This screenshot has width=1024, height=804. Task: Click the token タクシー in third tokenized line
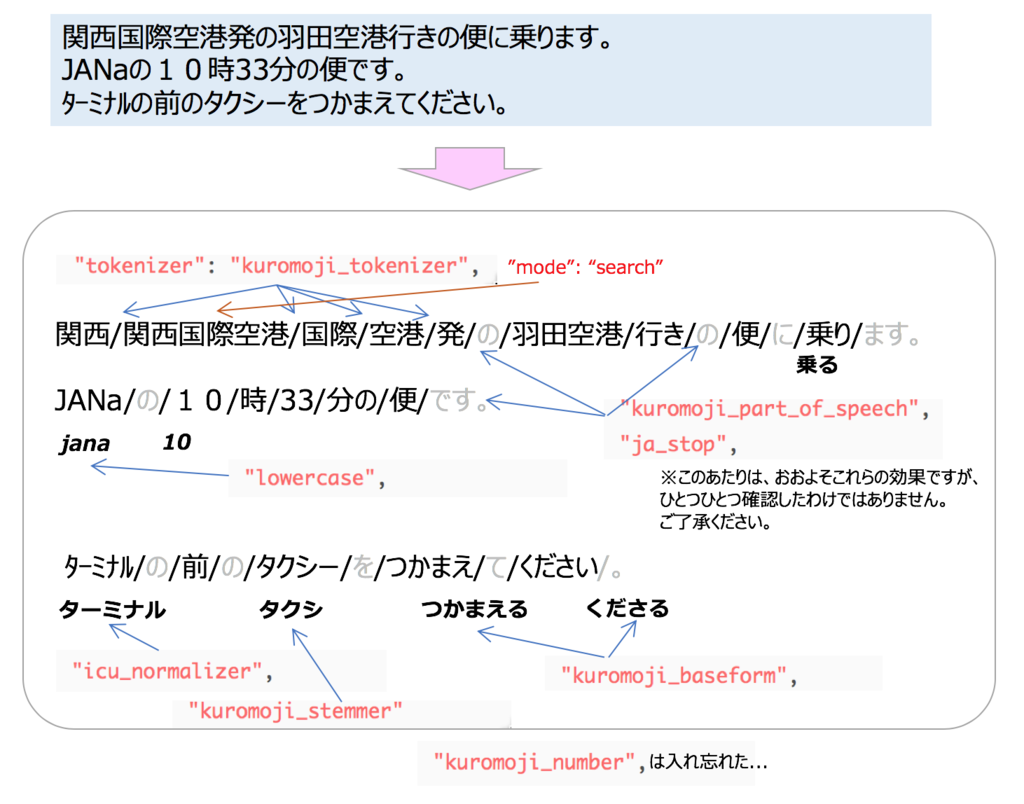pos(298,567)
